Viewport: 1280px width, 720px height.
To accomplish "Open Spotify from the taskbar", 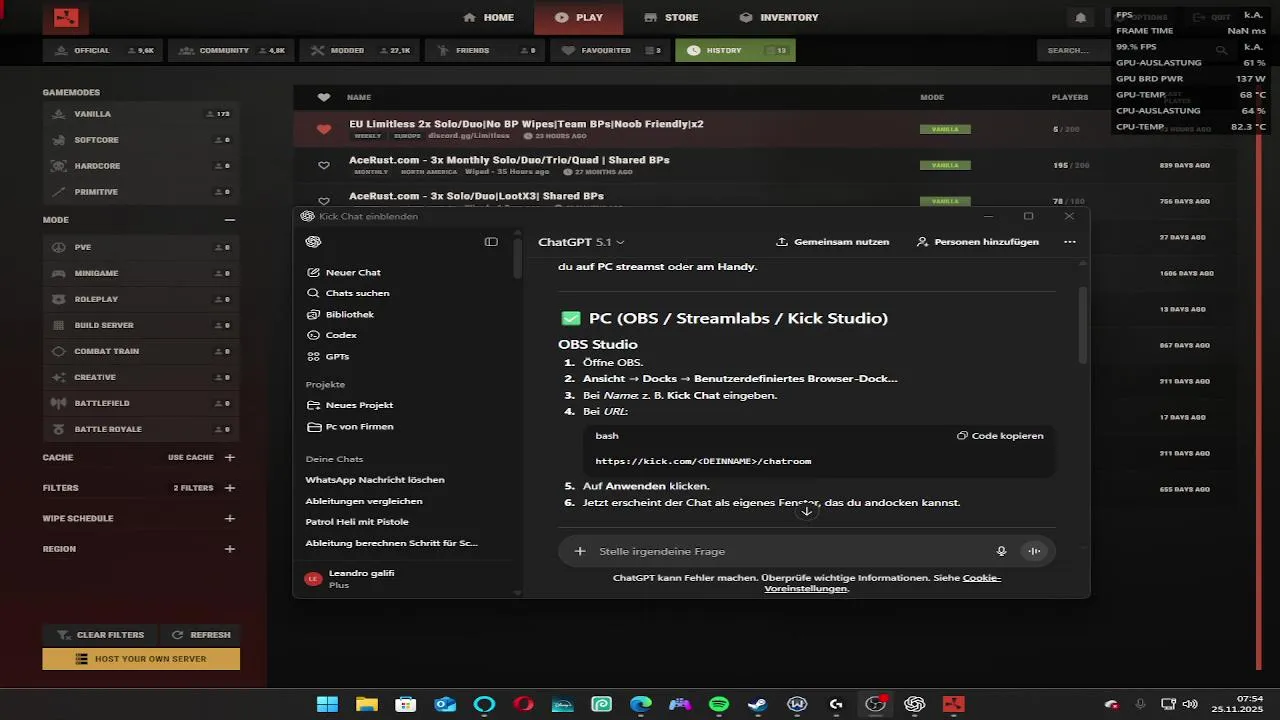I will 718,704.
